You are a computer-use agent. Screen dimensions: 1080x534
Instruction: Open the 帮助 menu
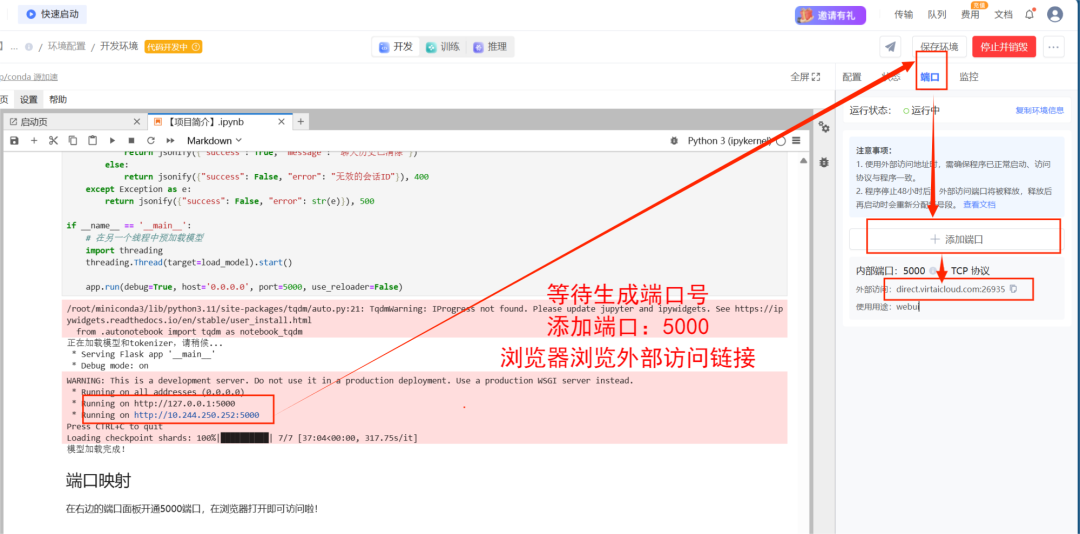[x=58, y=99]
